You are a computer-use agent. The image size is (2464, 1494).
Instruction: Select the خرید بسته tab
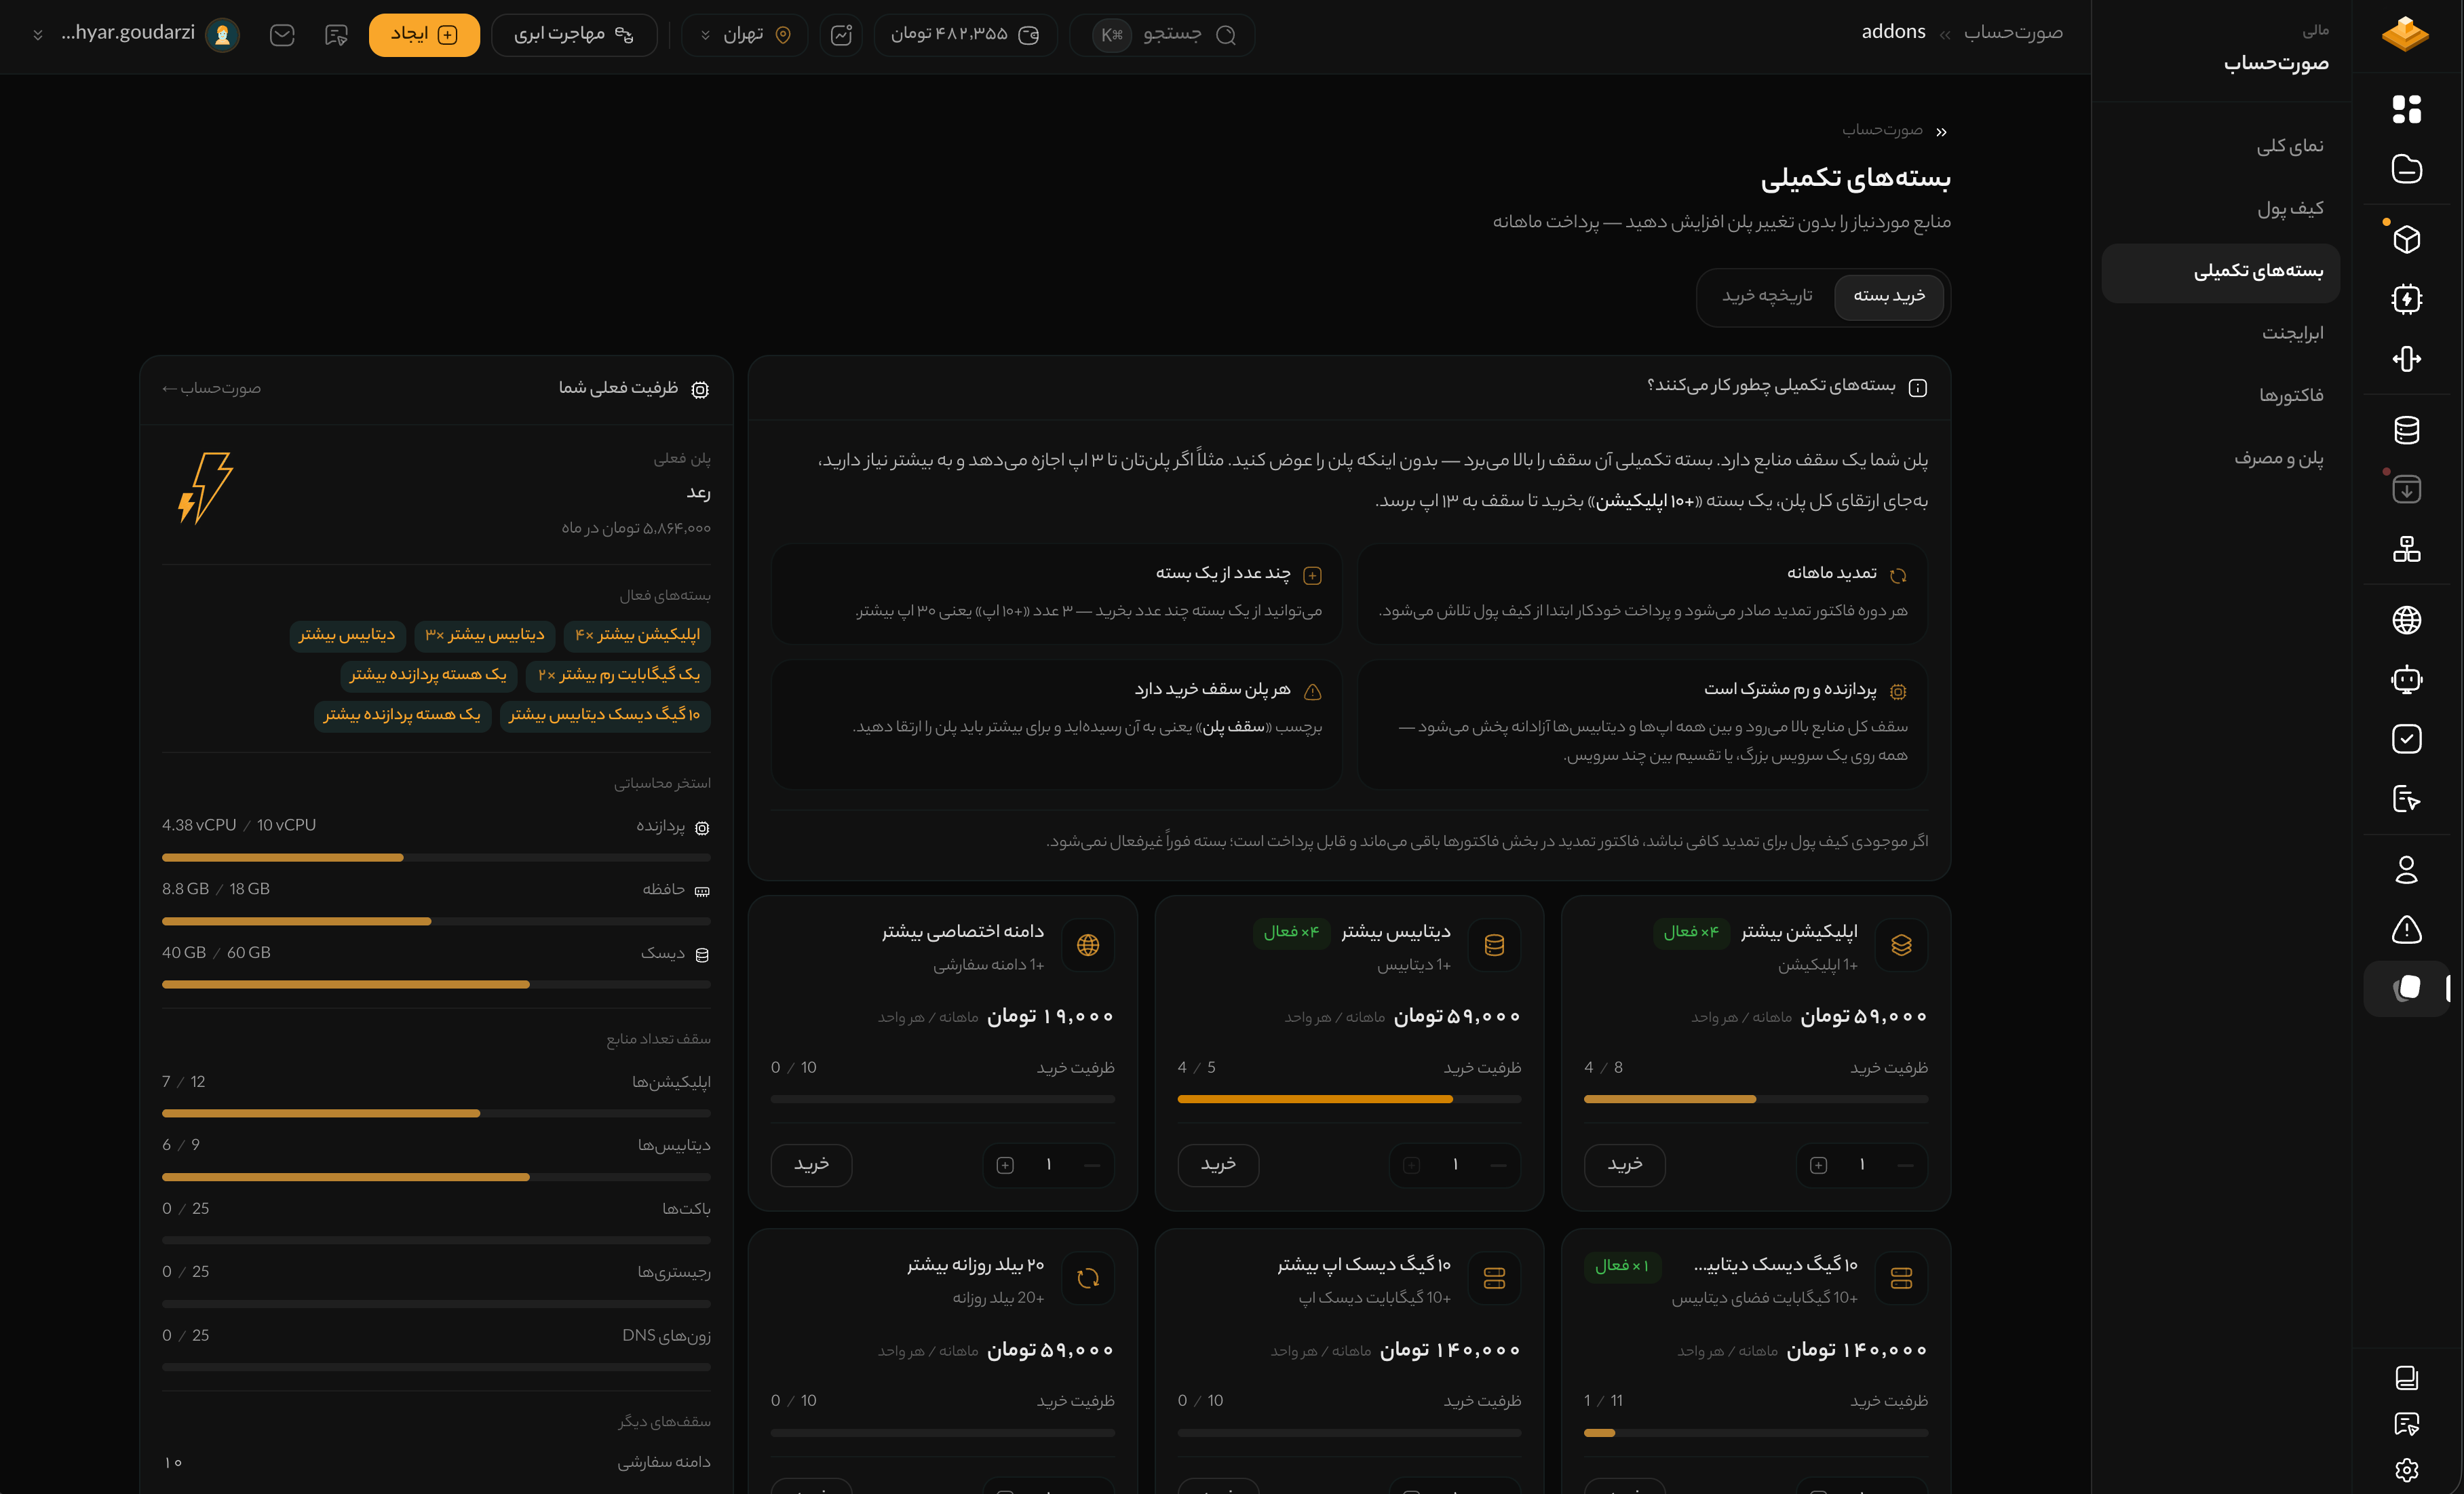(1889, 296)
